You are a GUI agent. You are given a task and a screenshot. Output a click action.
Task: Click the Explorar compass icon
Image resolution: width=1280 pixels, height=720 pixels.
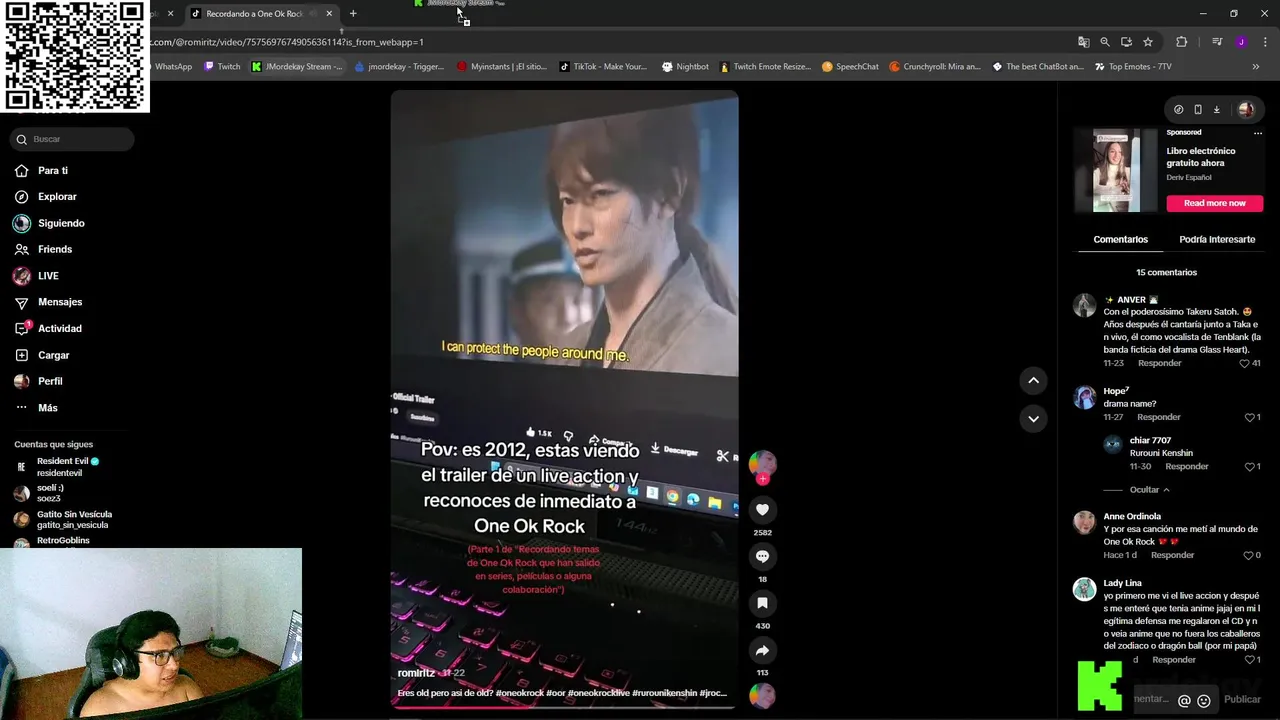tap(22, 197)
